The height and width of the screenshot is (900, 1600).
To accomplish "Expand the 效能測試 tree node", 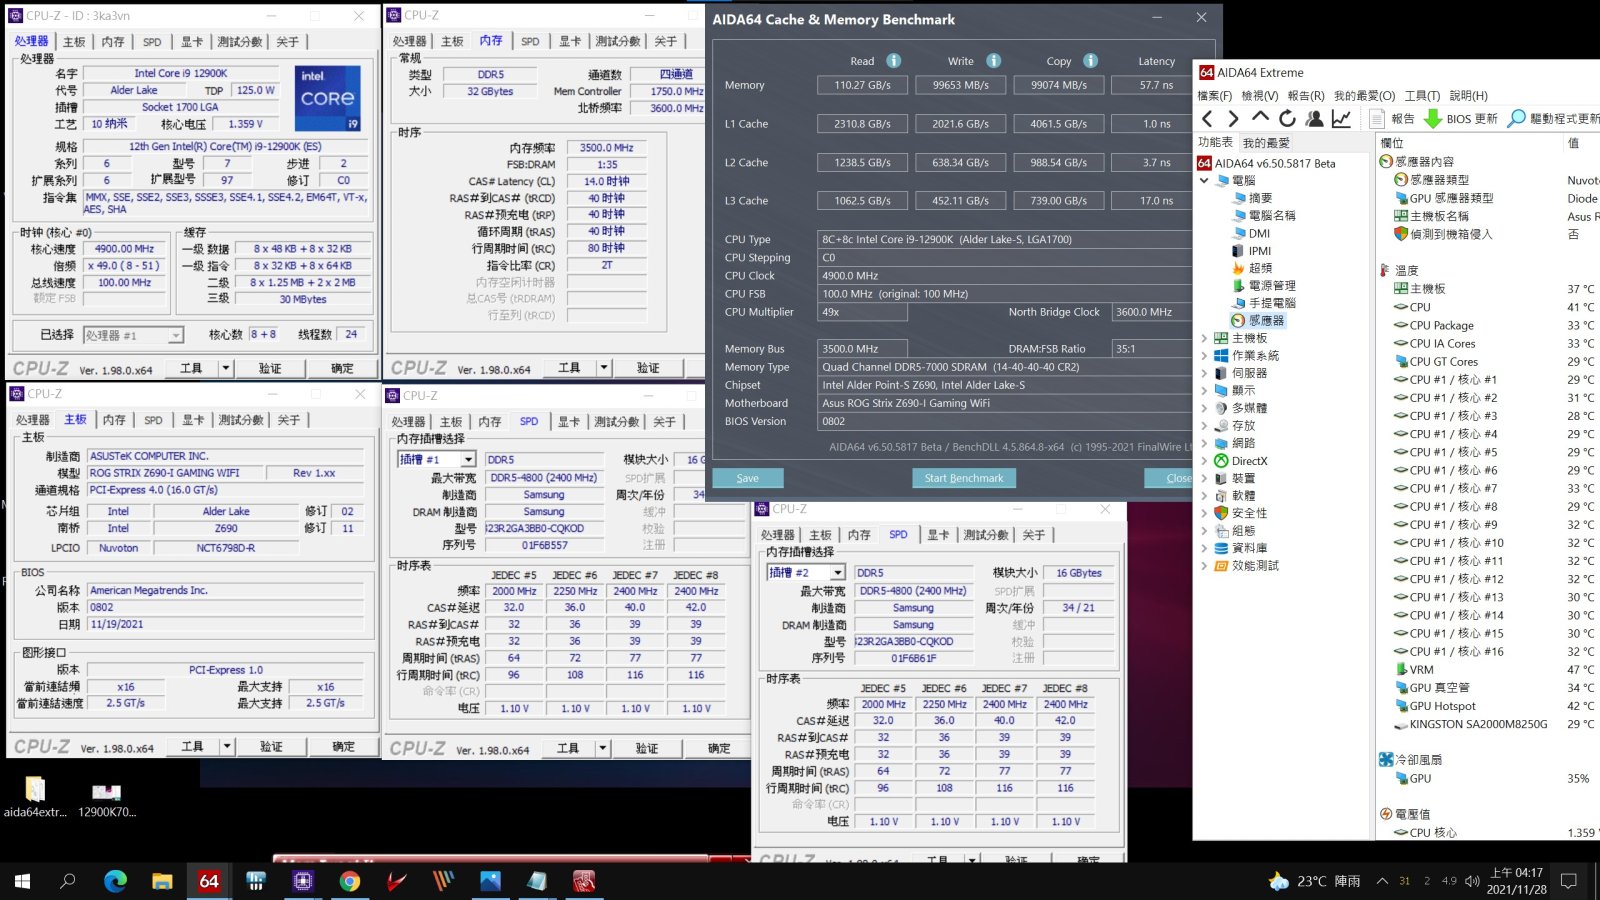I will click(x=1204, y=566).
